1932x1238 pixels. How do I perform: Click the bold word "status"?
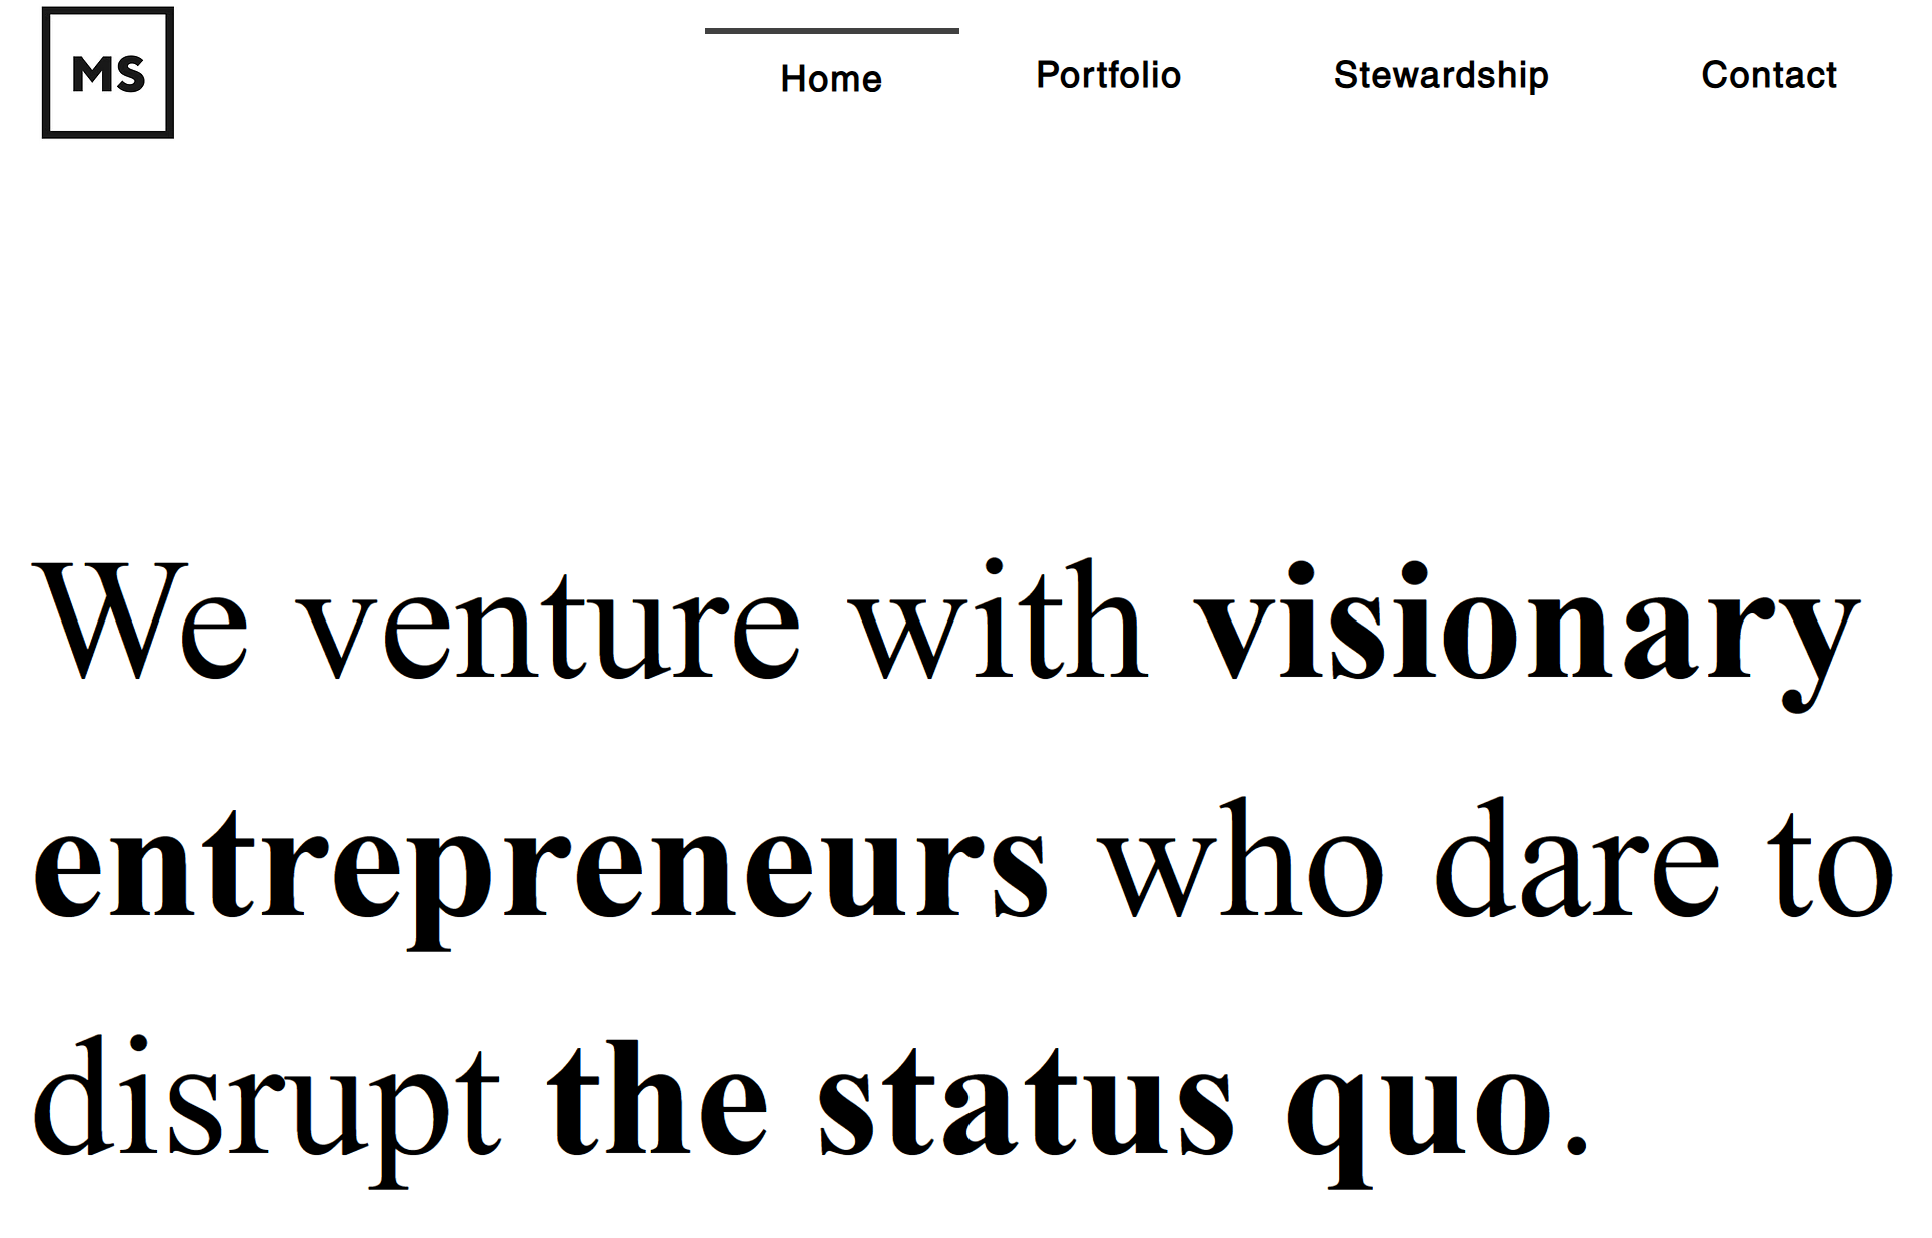click(x=1026, y=1106)
